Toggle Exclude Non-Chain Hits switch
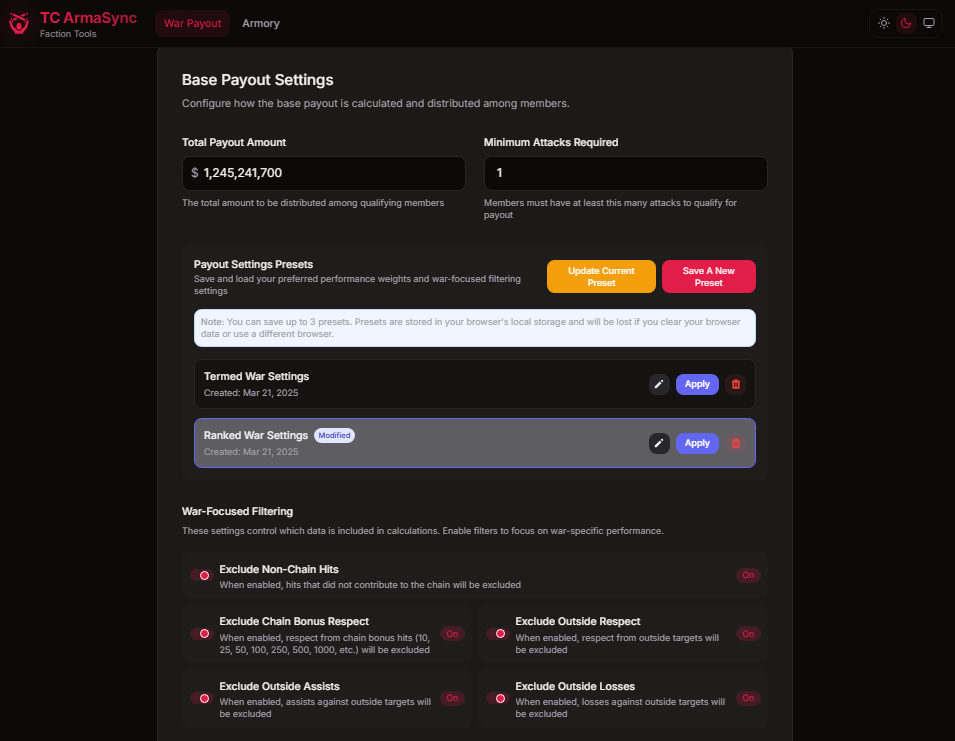The image size is (955, 741). tap(201, 575)
